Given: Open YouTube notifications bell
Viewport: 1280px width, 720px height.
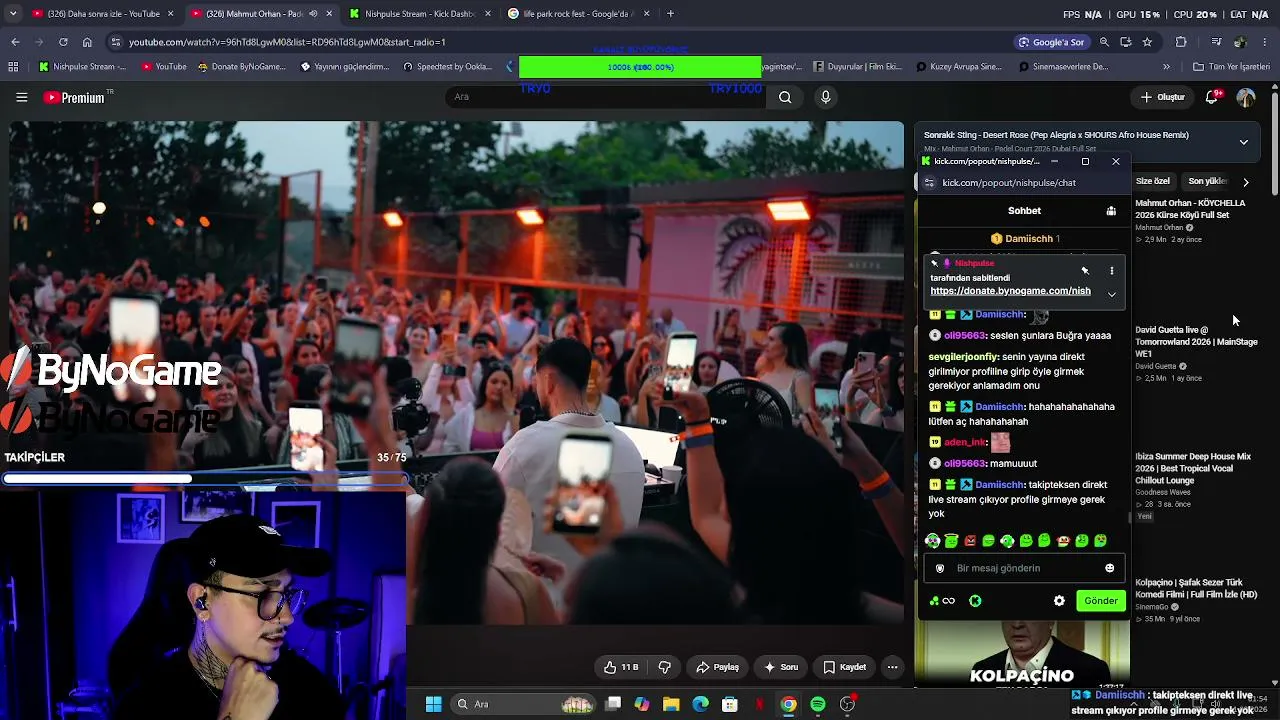Looking at the screenshot, I should (1212, 97).
